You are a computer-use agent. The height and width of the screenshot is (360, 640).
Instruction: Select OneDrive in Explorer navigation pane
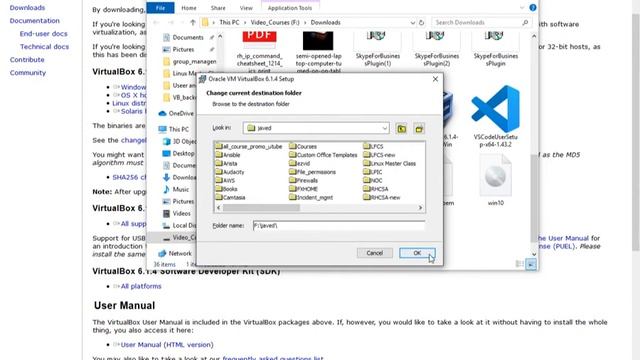pyautogui.click(x=176, y=113)
